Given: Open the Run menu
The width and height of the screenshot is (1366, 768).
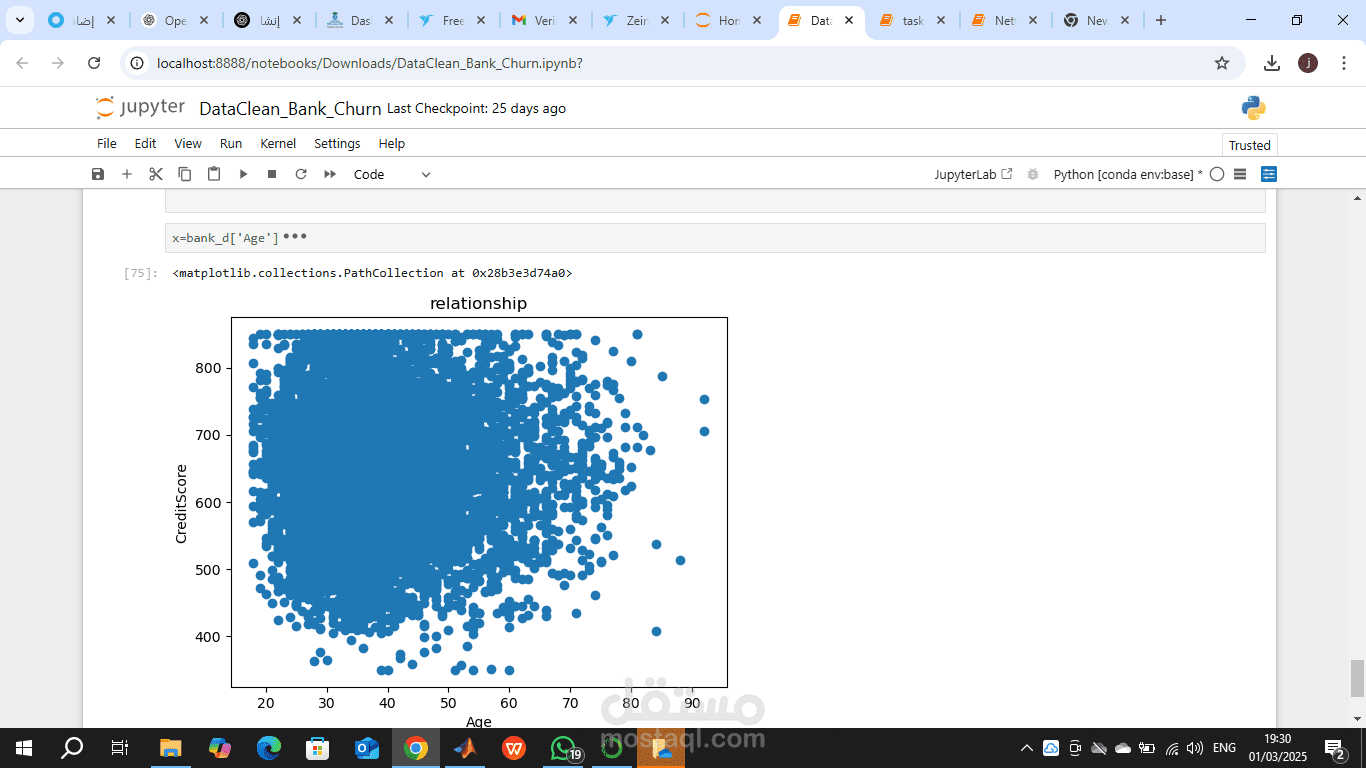Looking at the screenshot, I should pyautogui.click(x=231, y=144).
